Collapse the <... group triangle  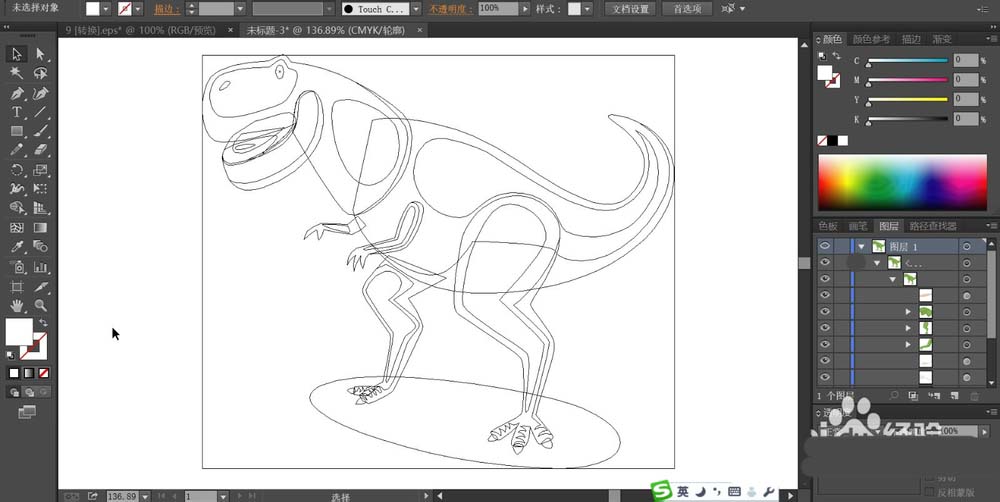pos(877,262)
